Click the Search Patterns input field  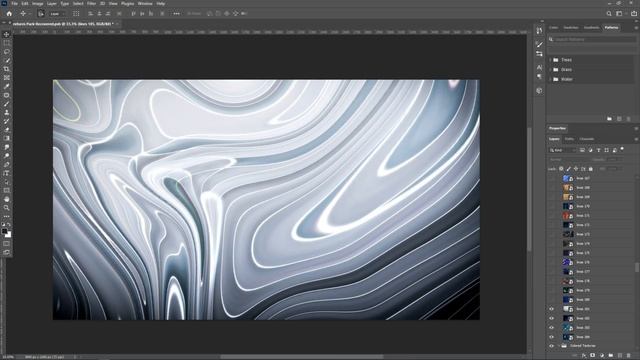[x=591, y=40]
